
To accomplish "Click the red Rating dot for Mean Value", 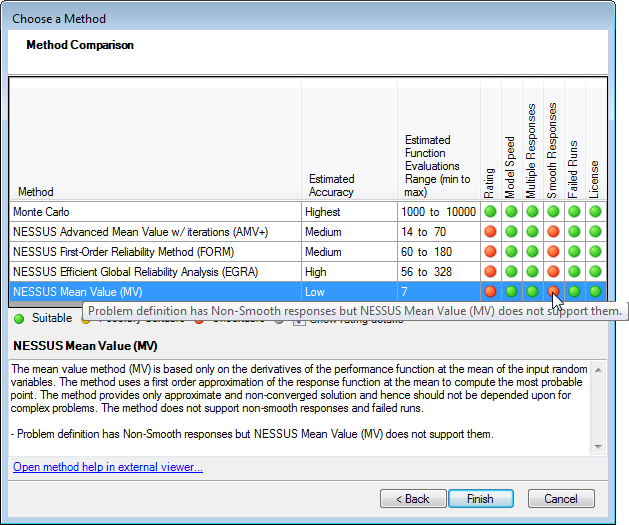I will pos(490,291).
